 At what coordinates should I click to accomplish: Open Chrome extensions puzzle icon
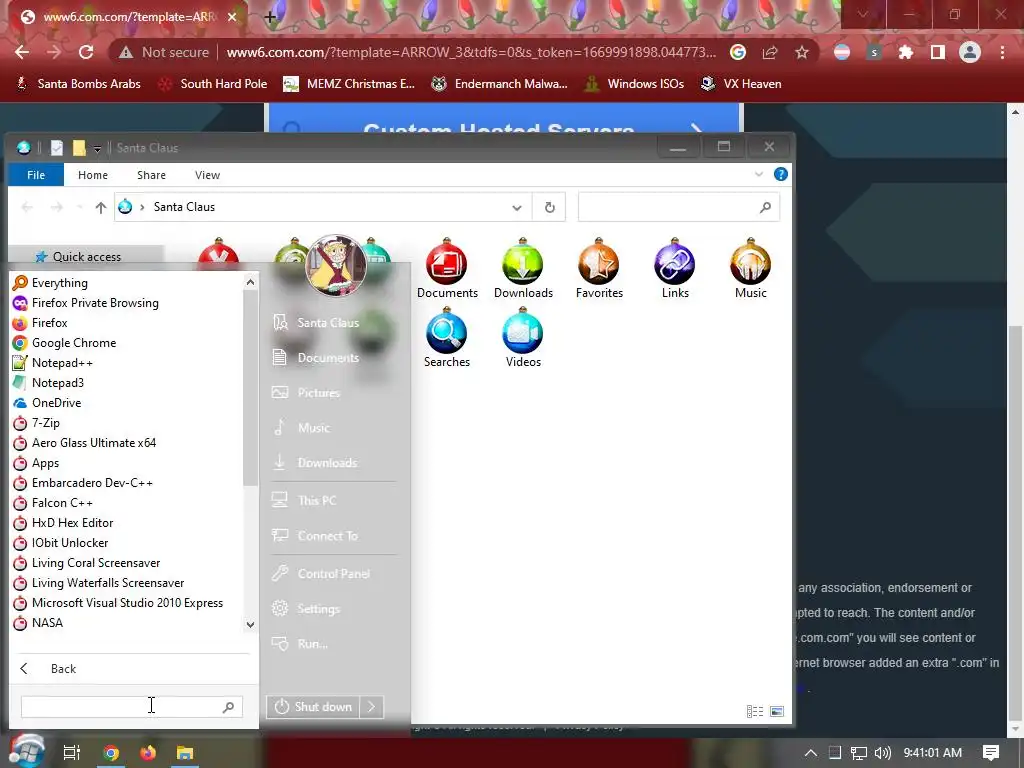click(906, 52)
